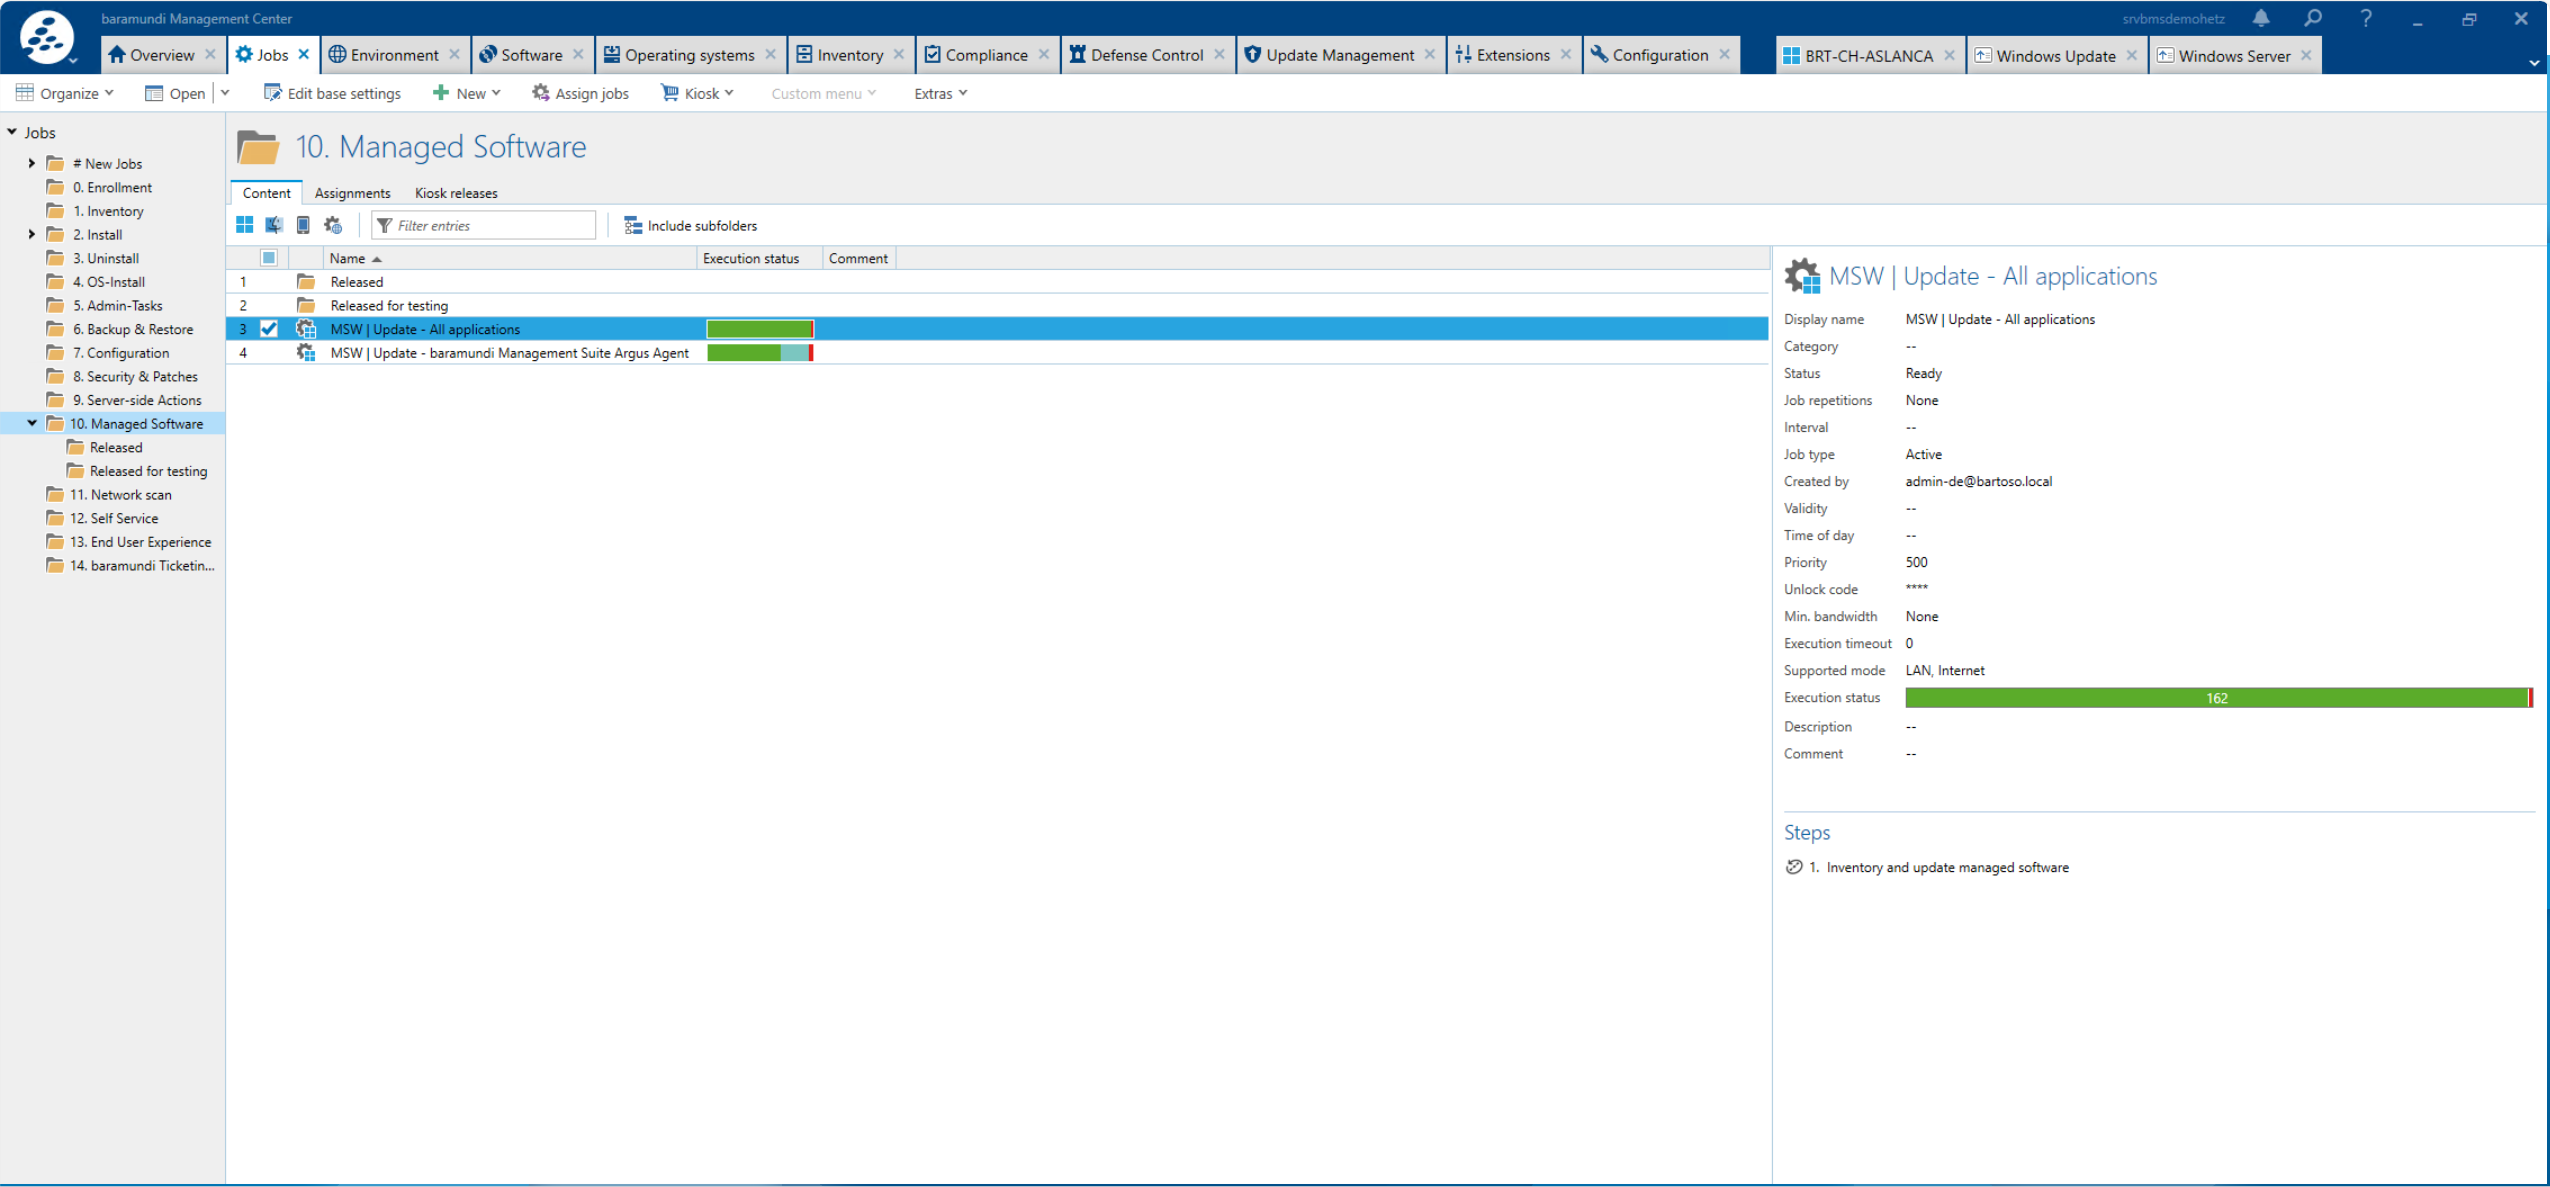
Task: Uncheck the MSW Update All applications row checkbox
Action: (x=269, y=329)
